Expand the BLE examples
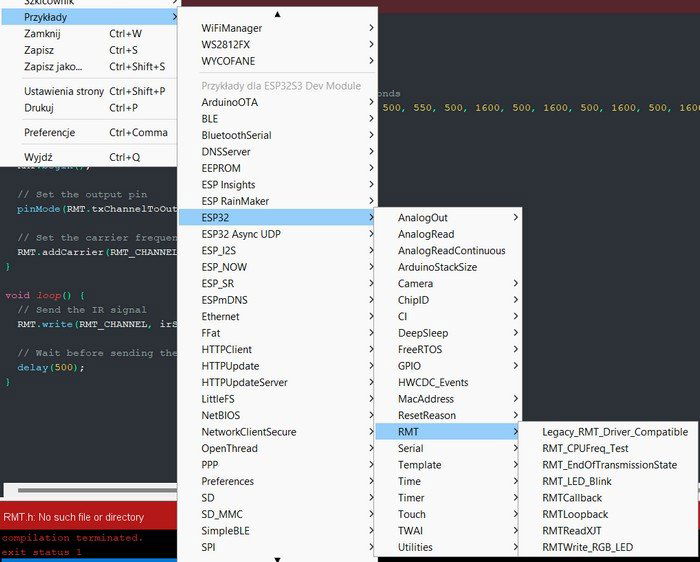This screenshot has height=562, width=700. (x=277, y=119)
